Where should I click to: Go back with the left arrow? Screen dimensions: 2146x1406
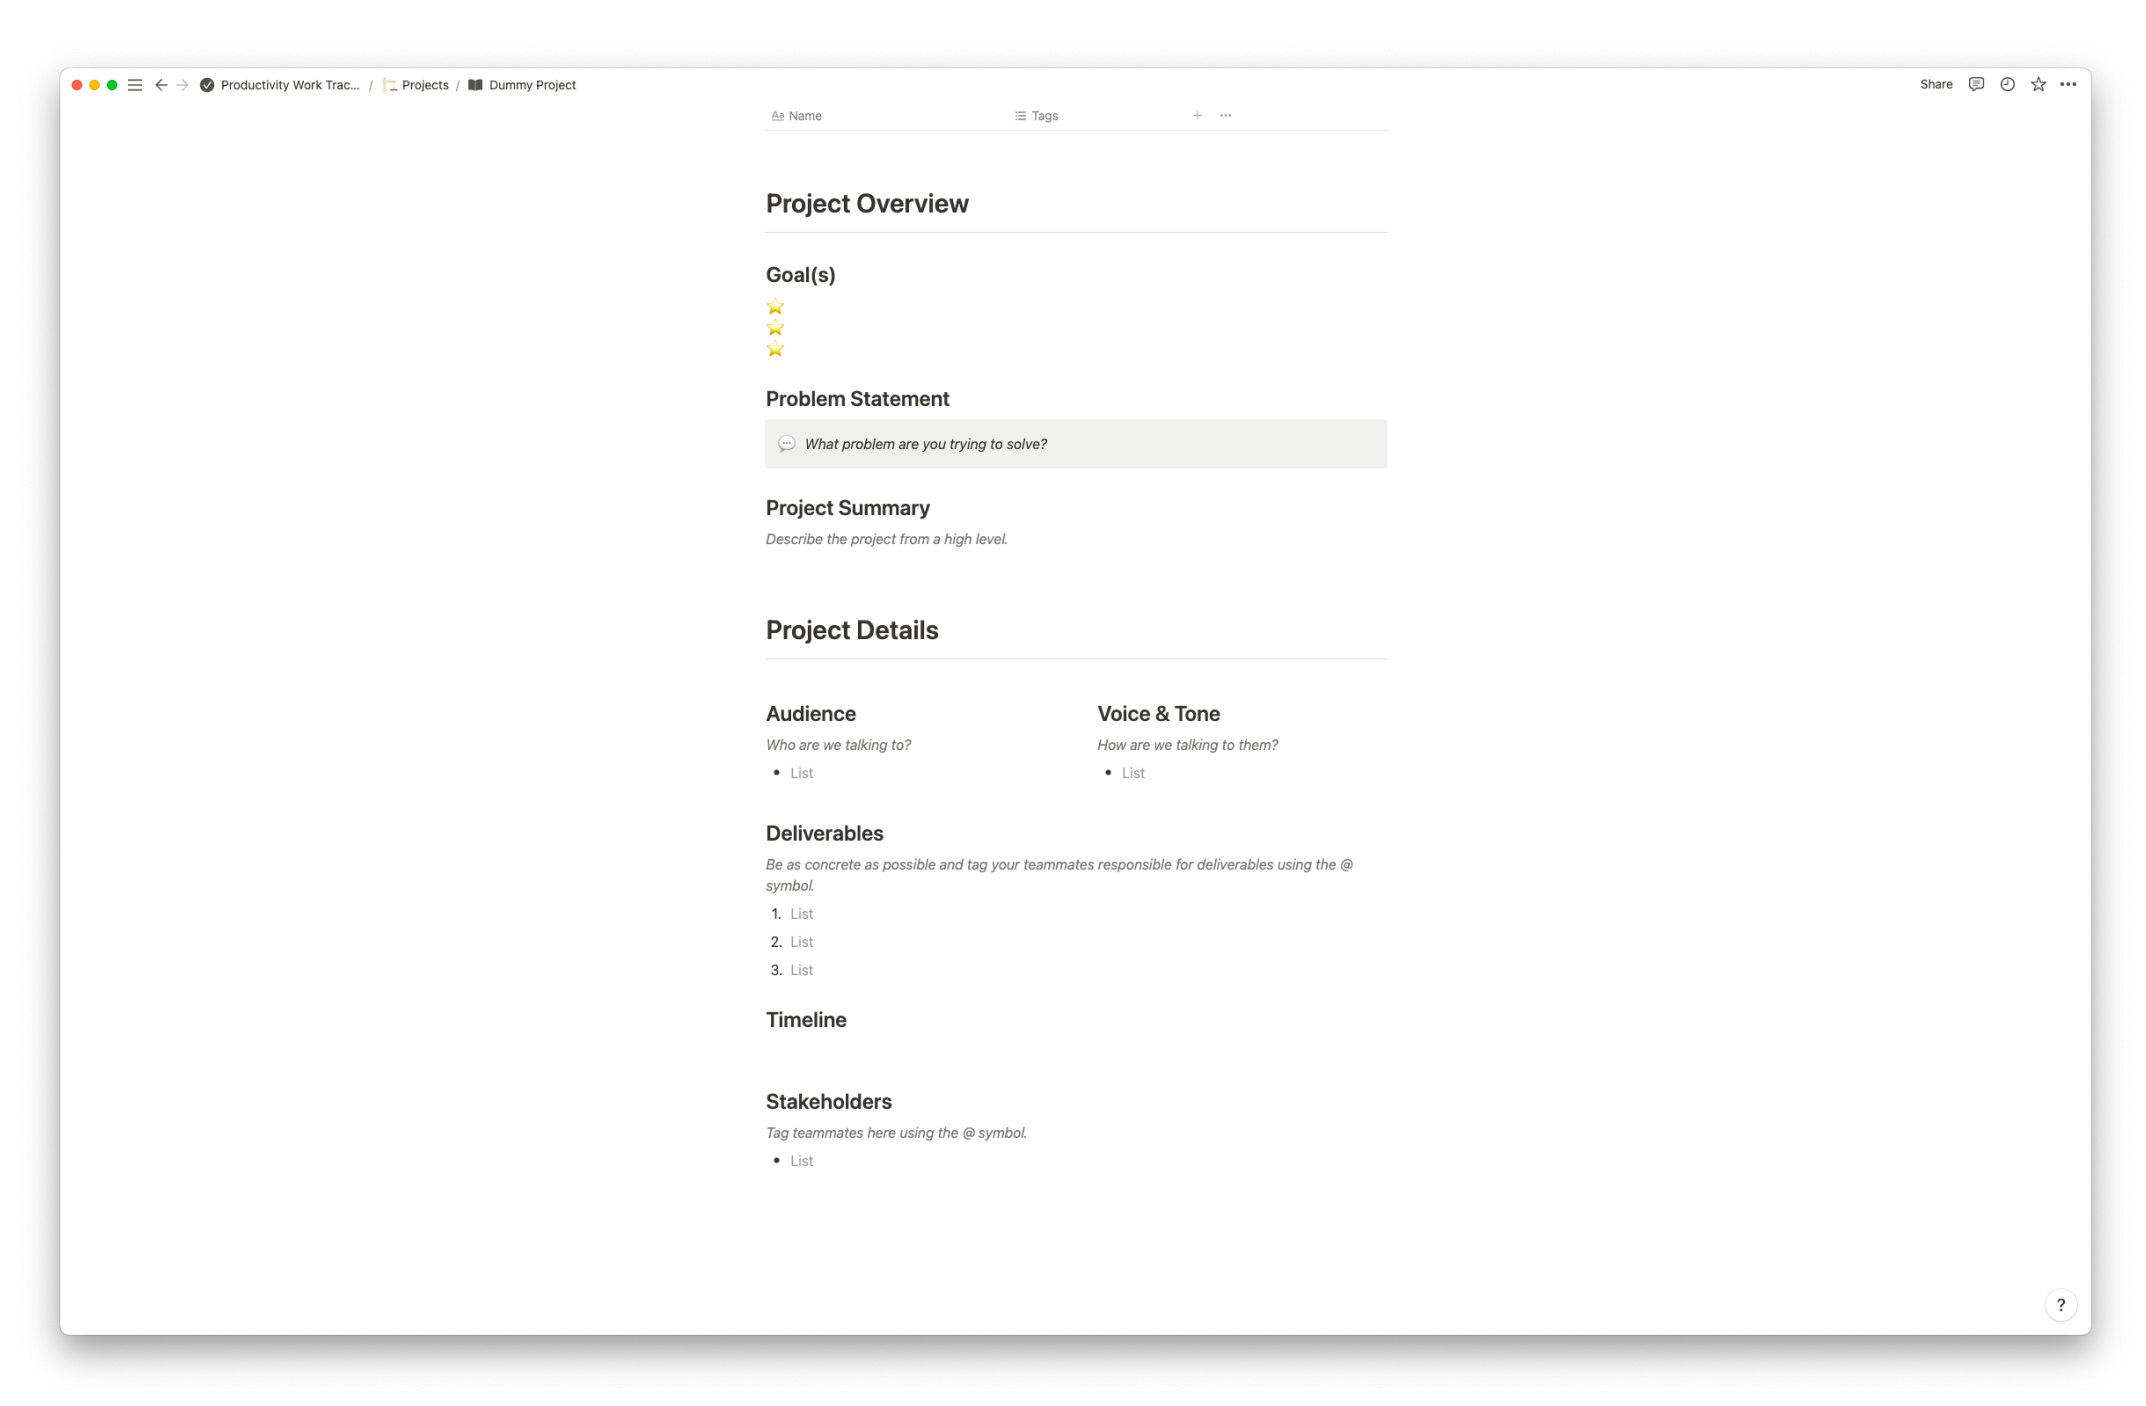[161, 85]
